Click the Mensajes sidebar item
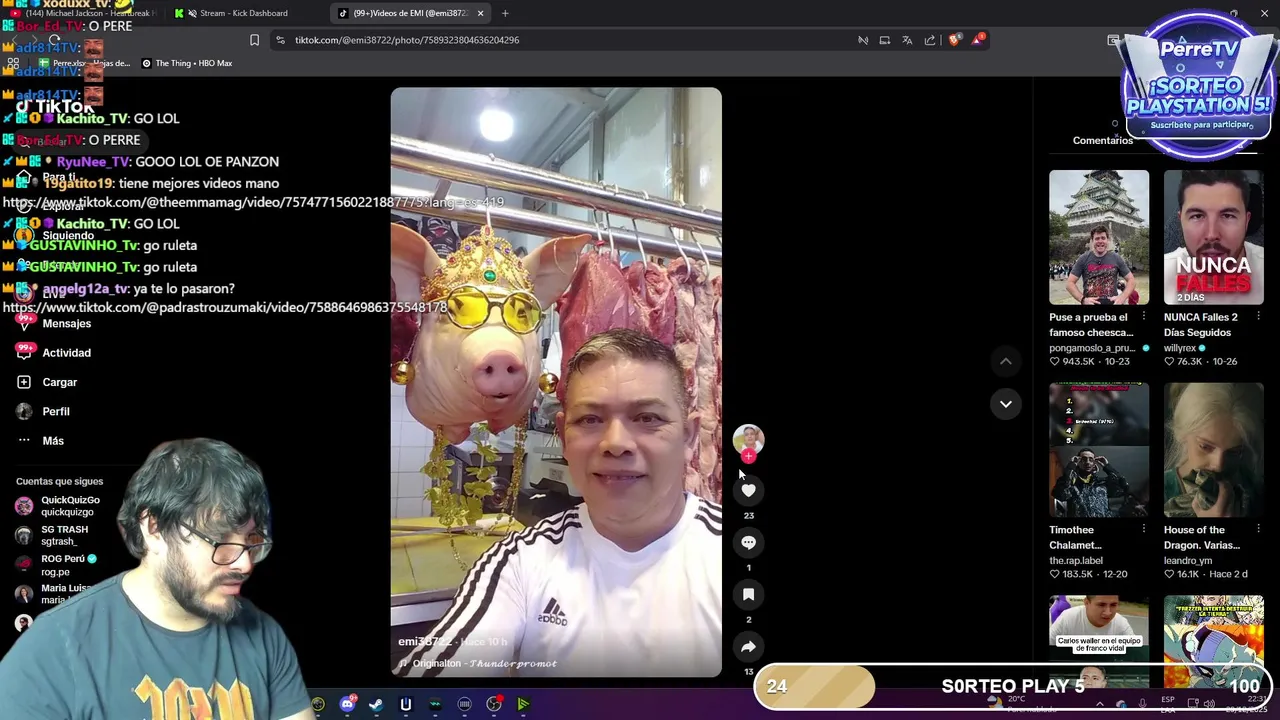 (67, 323)
